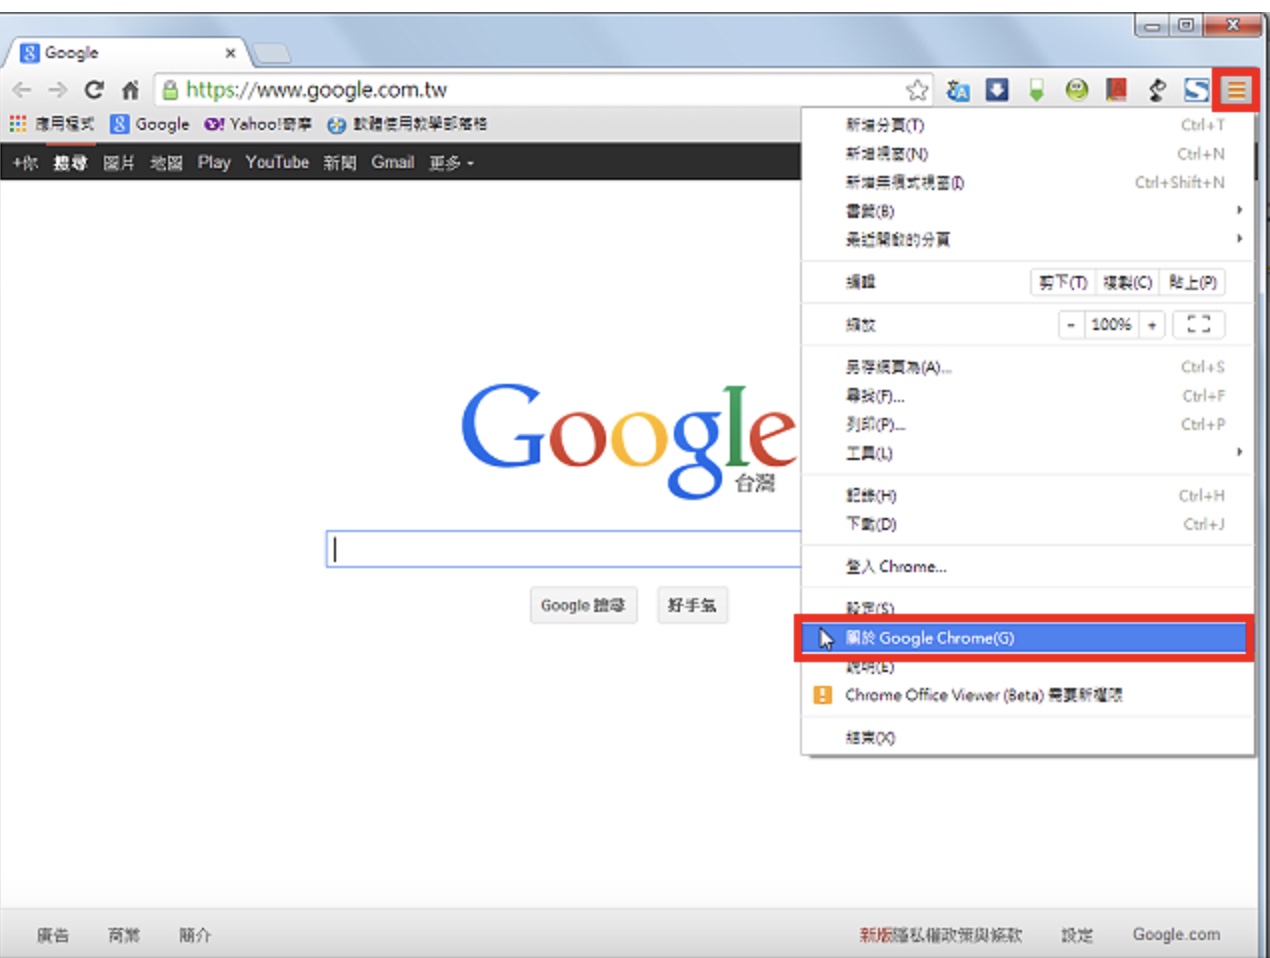
Task: Expand the 書籤(B) bookmarks submenu
Action: (1028, 210)
